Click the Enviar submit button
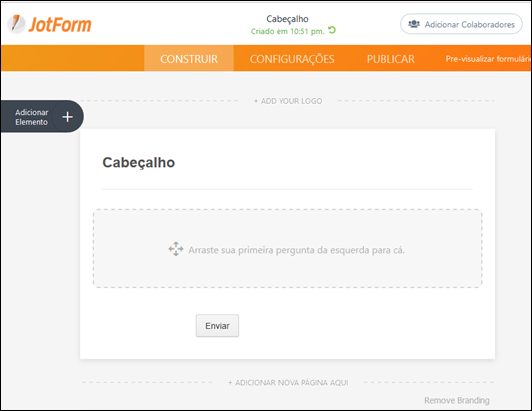 point(217,326)
